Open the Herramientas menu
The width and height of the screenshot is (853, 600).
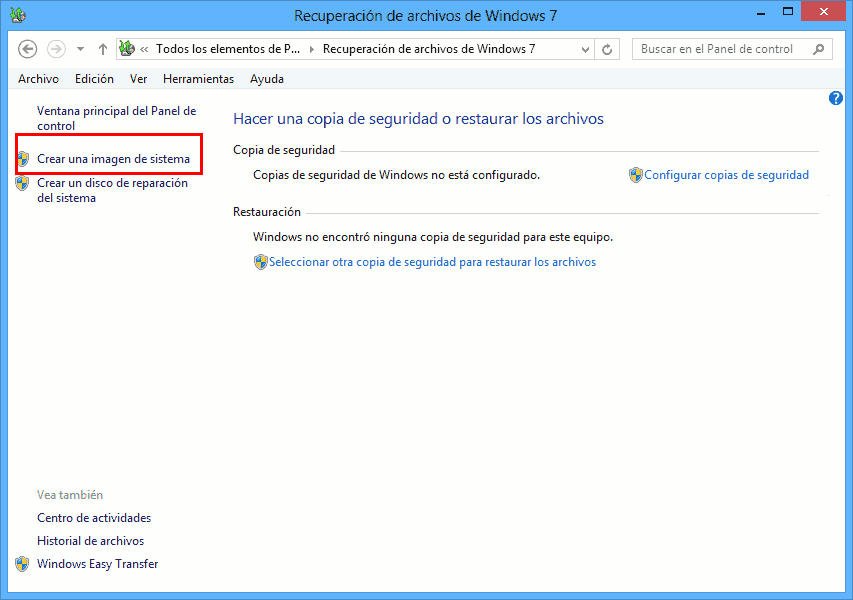pos(198,79)
